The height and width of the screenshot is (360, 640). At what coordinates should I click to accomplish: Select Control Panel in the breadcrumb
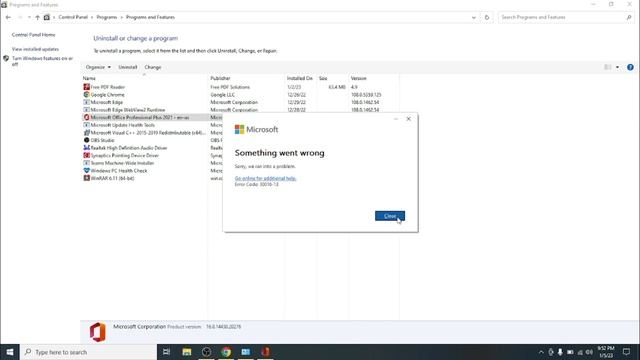(73, 17)
